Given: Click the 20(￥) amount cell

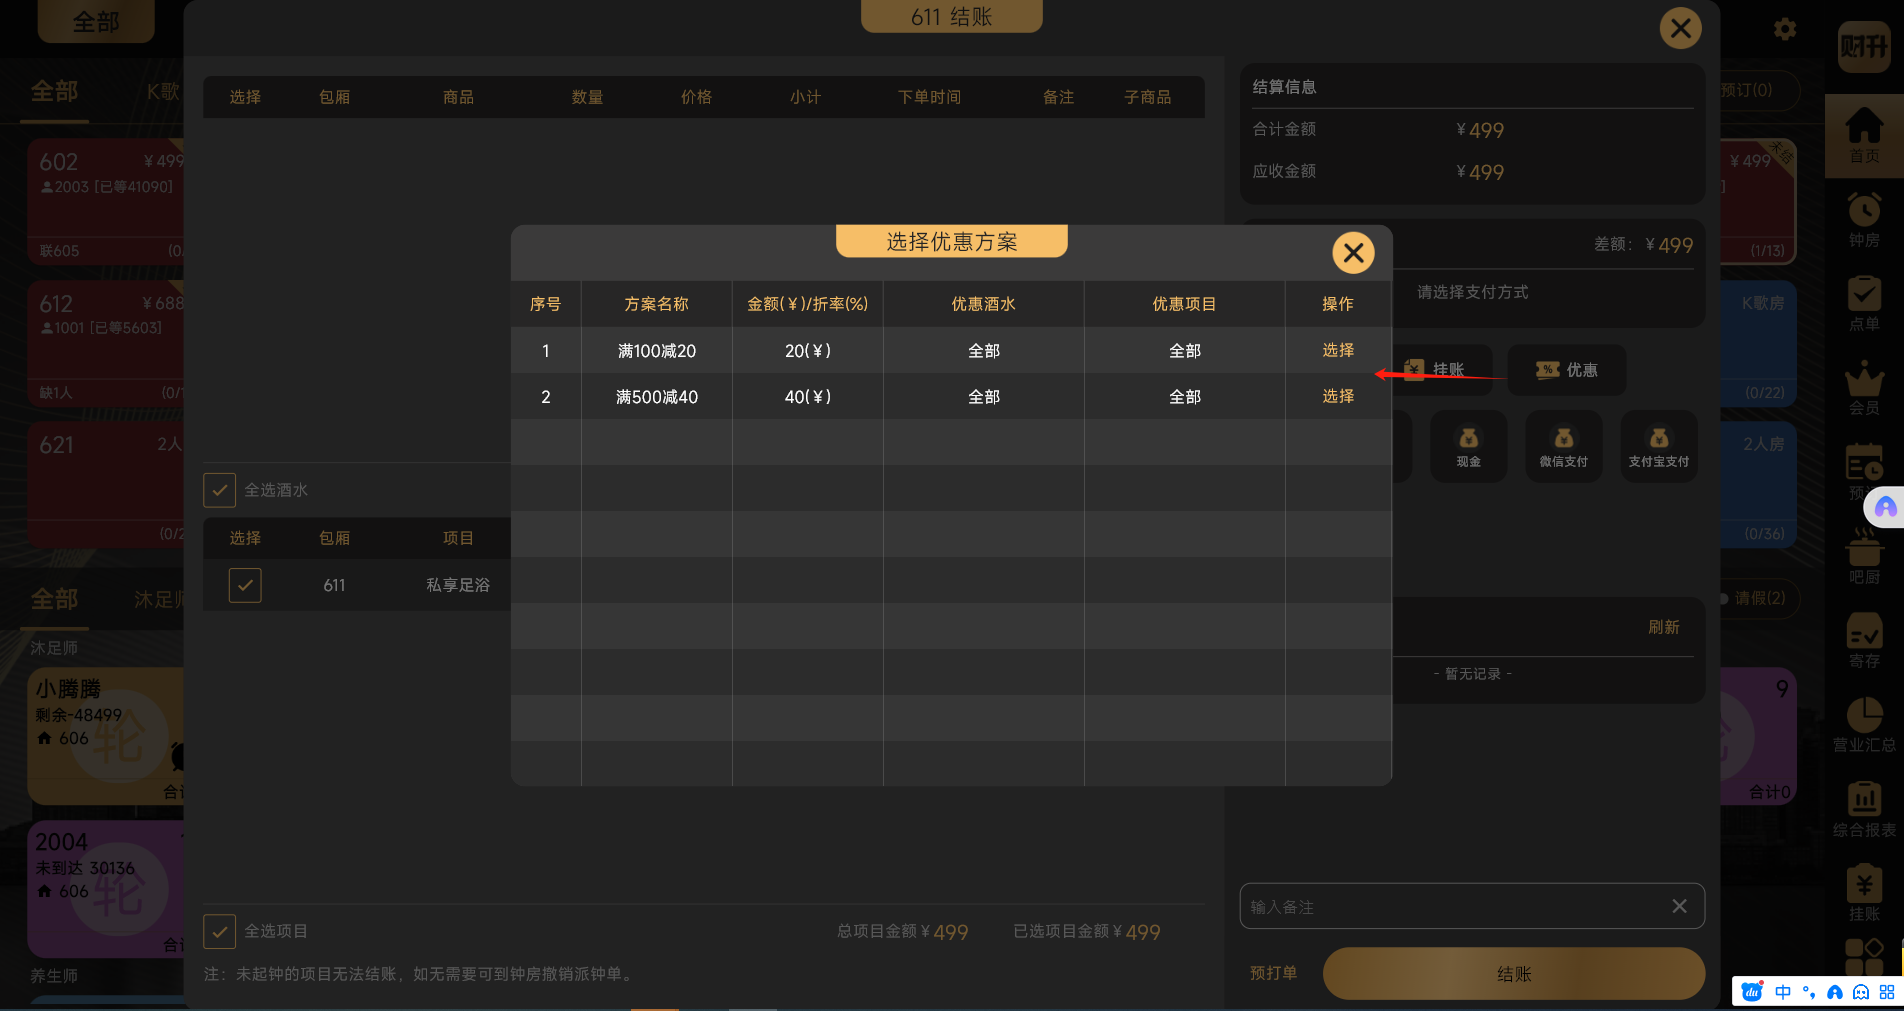Looking at the screenshot, I should point(807,351).
